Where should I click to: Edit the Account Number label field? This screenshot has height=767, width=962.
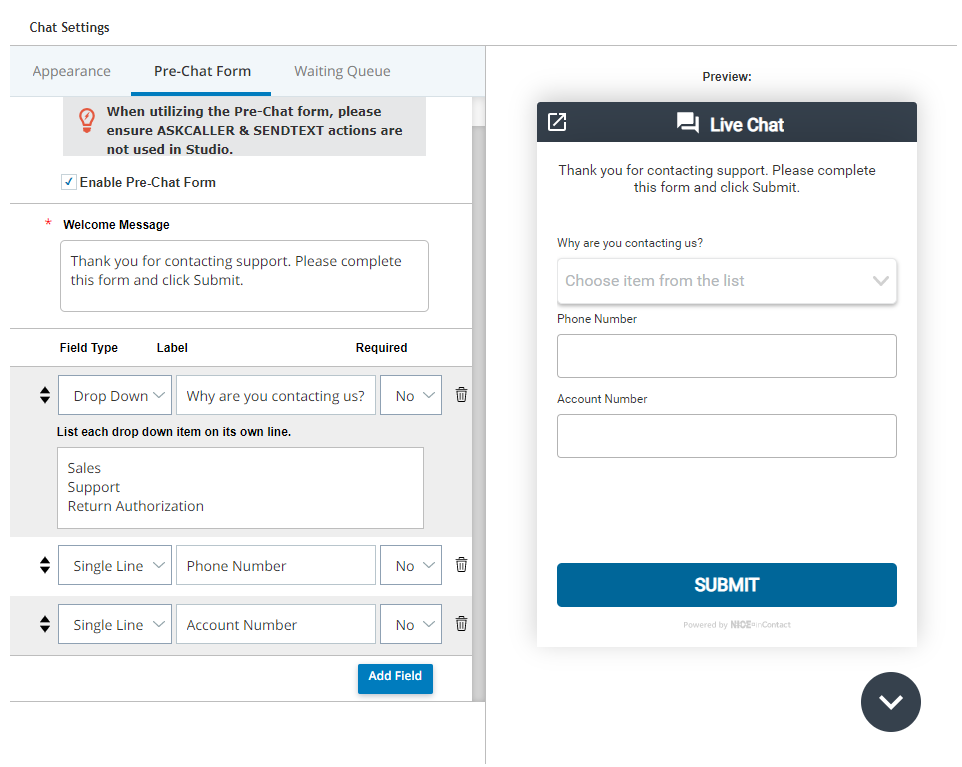click(275, 624)
